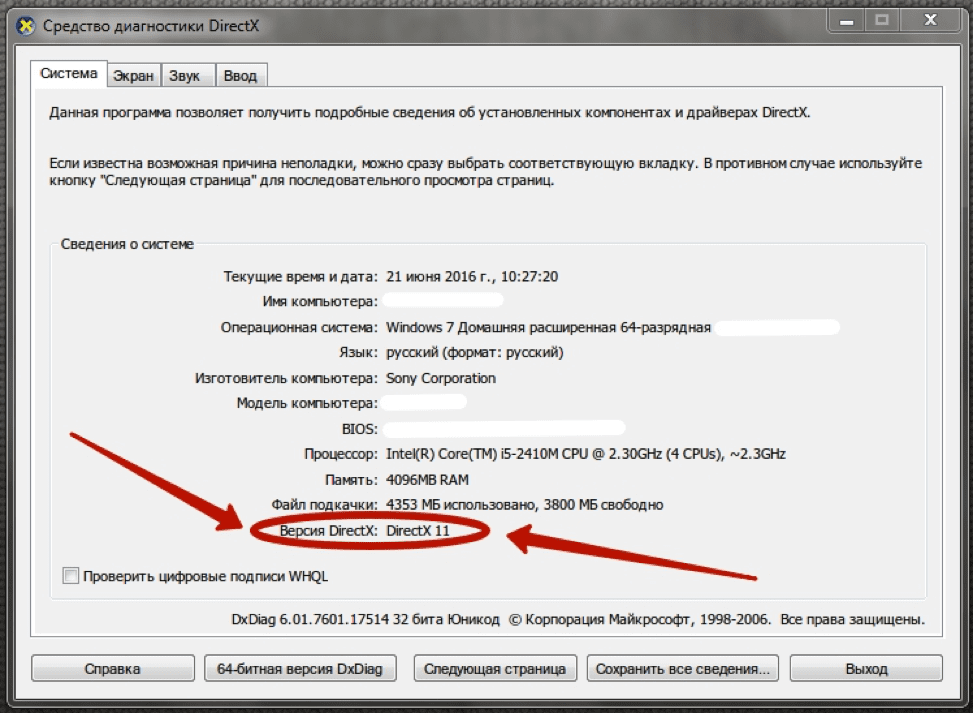The image size is (973, 713).
Task: Go to the Ввод tab
Action: click(240, 75)
